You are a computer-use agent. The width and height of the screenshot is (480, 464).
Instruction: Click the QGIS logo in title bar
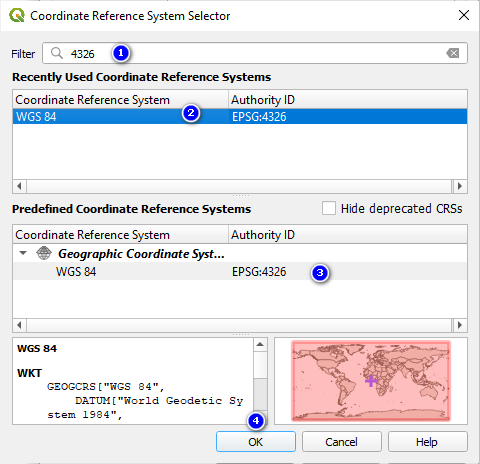point(17,15)
